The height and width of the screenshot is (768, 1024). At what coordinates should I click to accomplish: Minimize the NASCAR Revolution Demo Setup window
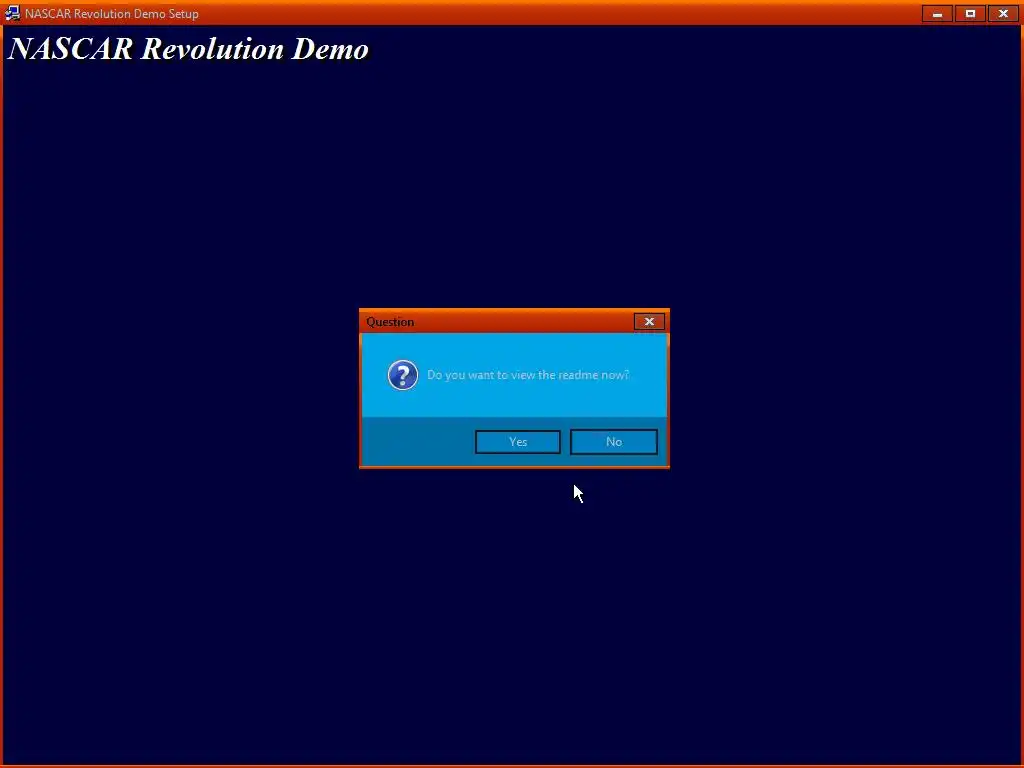[x=937, y=13]
